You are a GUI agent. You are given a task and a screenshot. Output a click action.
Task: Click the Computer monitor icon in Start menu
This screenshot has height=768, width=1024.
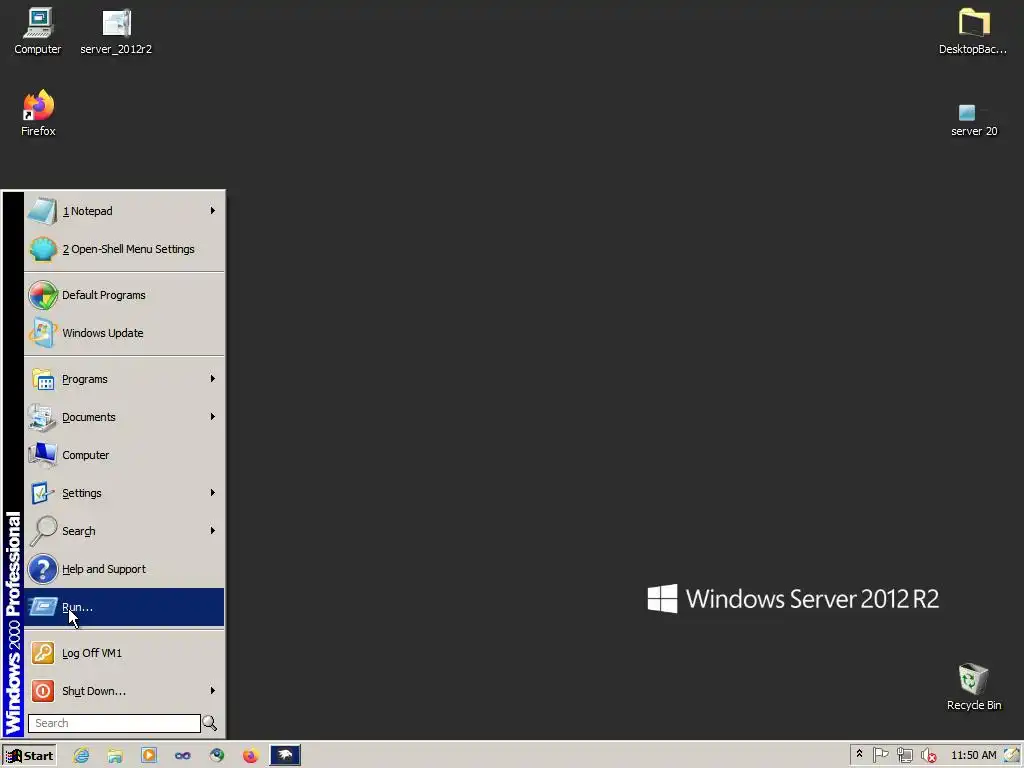click(42, 455)
